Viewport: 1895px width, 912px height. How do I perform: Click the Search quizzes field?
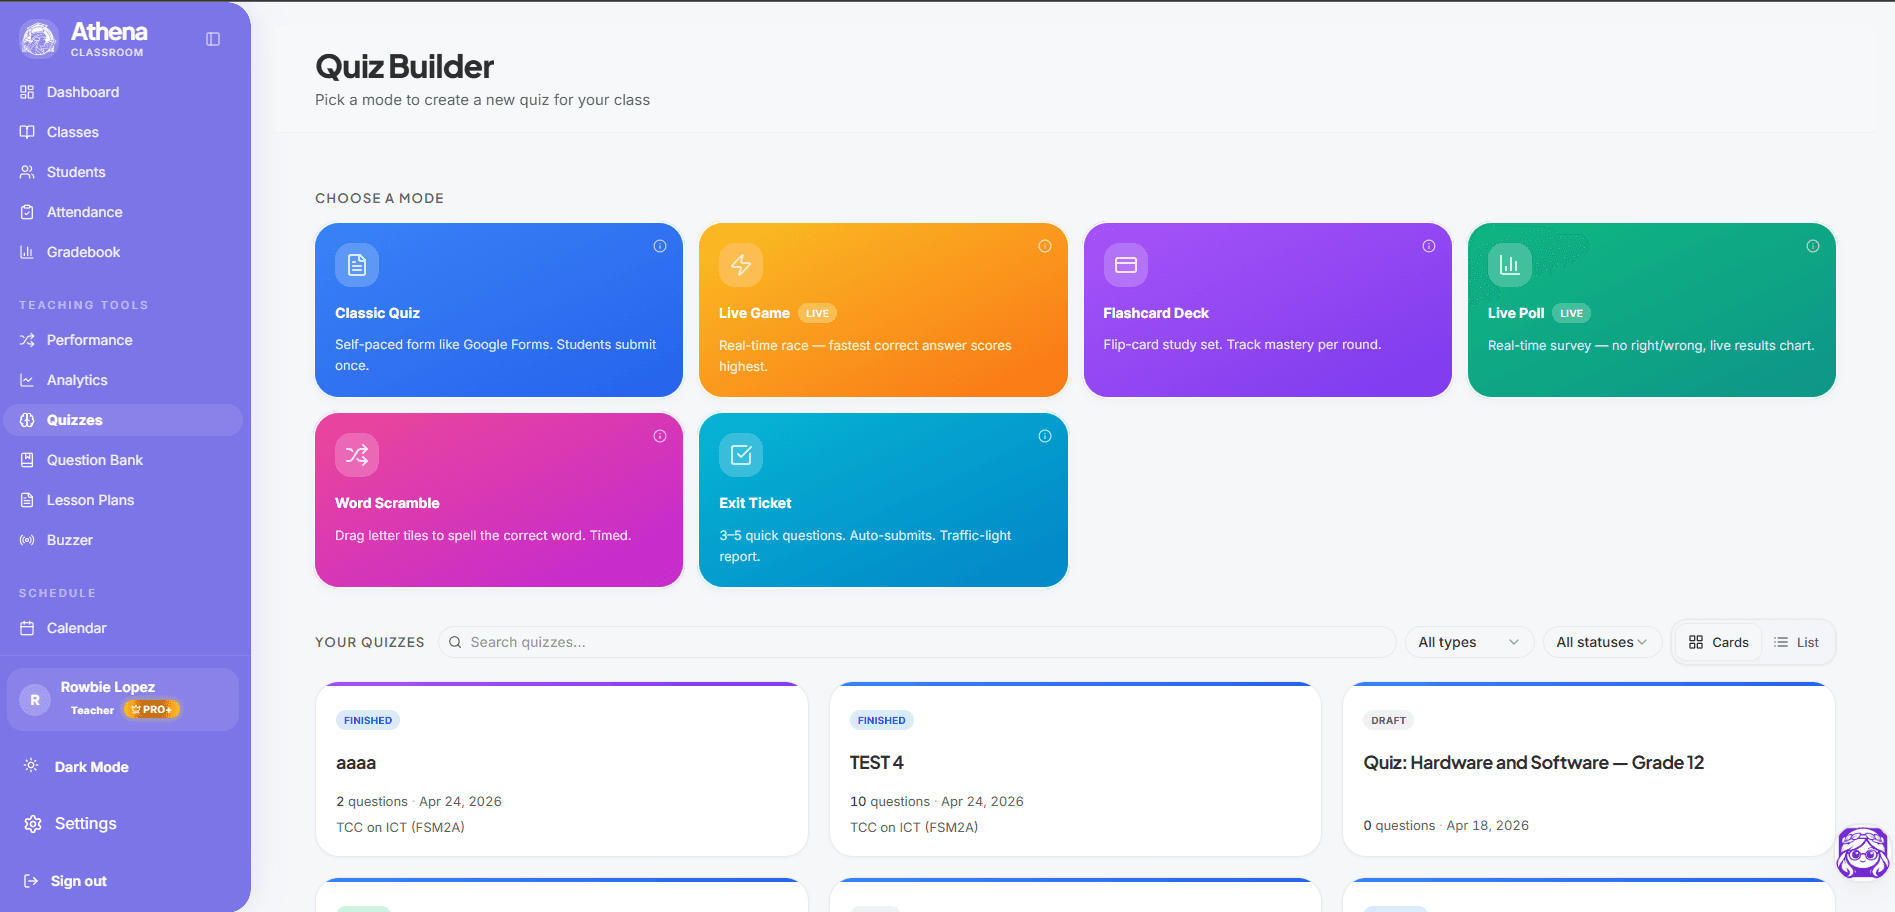point(917,642)
